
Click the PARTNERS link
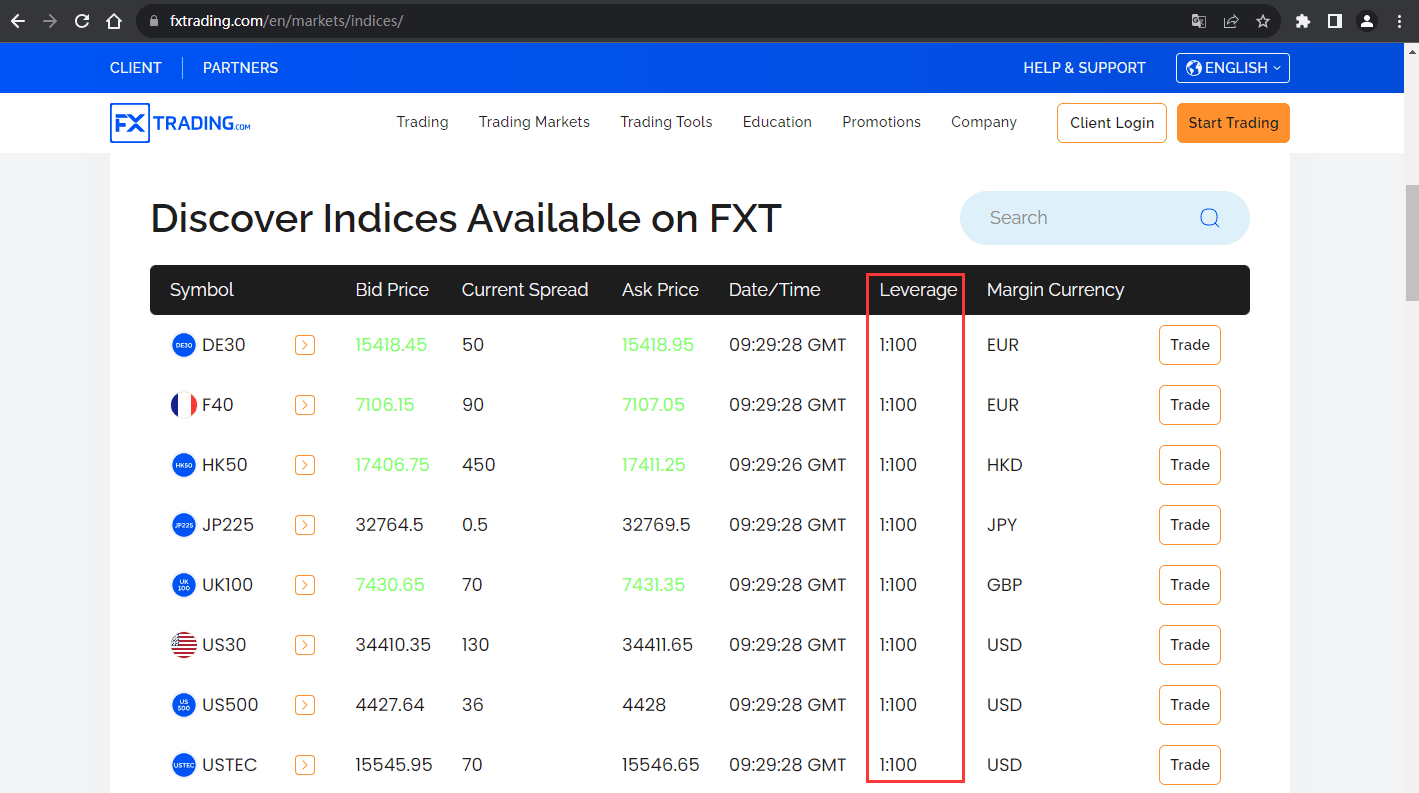(240, 68)
